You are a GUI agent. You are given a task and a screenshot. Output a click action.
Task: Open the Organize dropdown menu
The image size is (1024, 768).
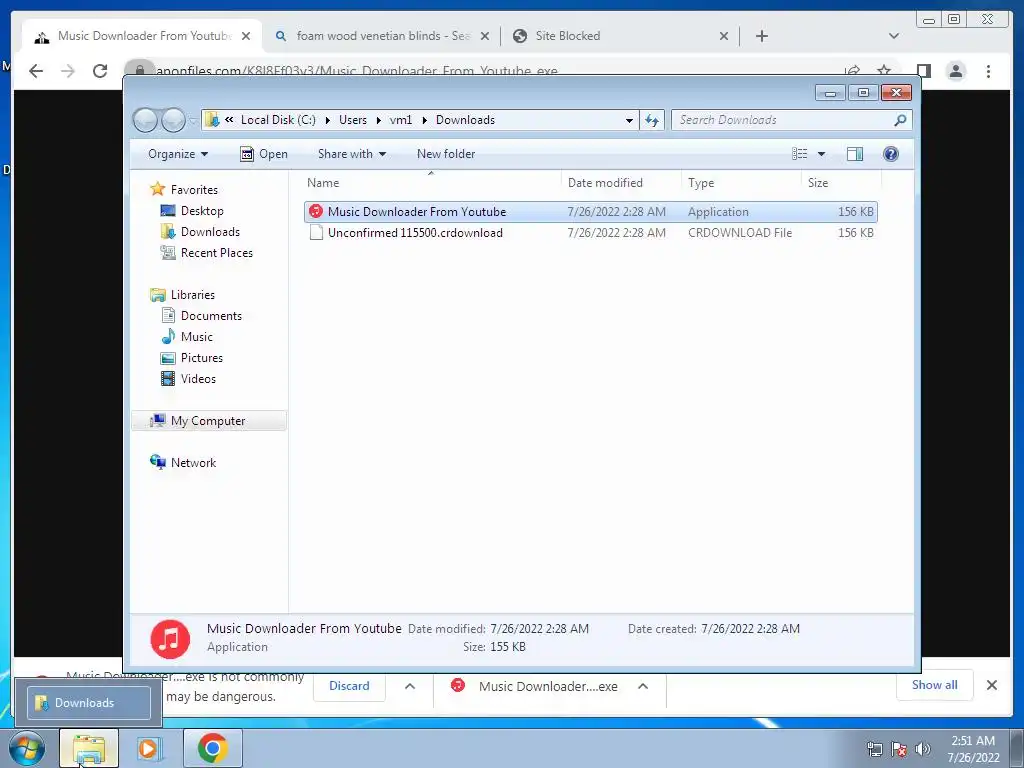coord(178,154)
